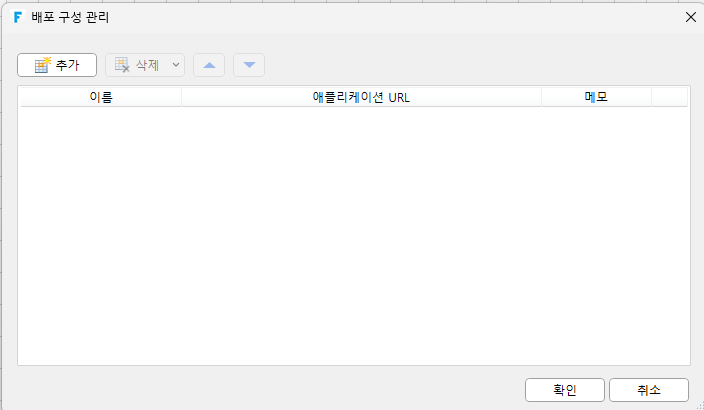Click the 메모 column header
The width and height of the screenshot is (704, 410).
tap(596, 97)
